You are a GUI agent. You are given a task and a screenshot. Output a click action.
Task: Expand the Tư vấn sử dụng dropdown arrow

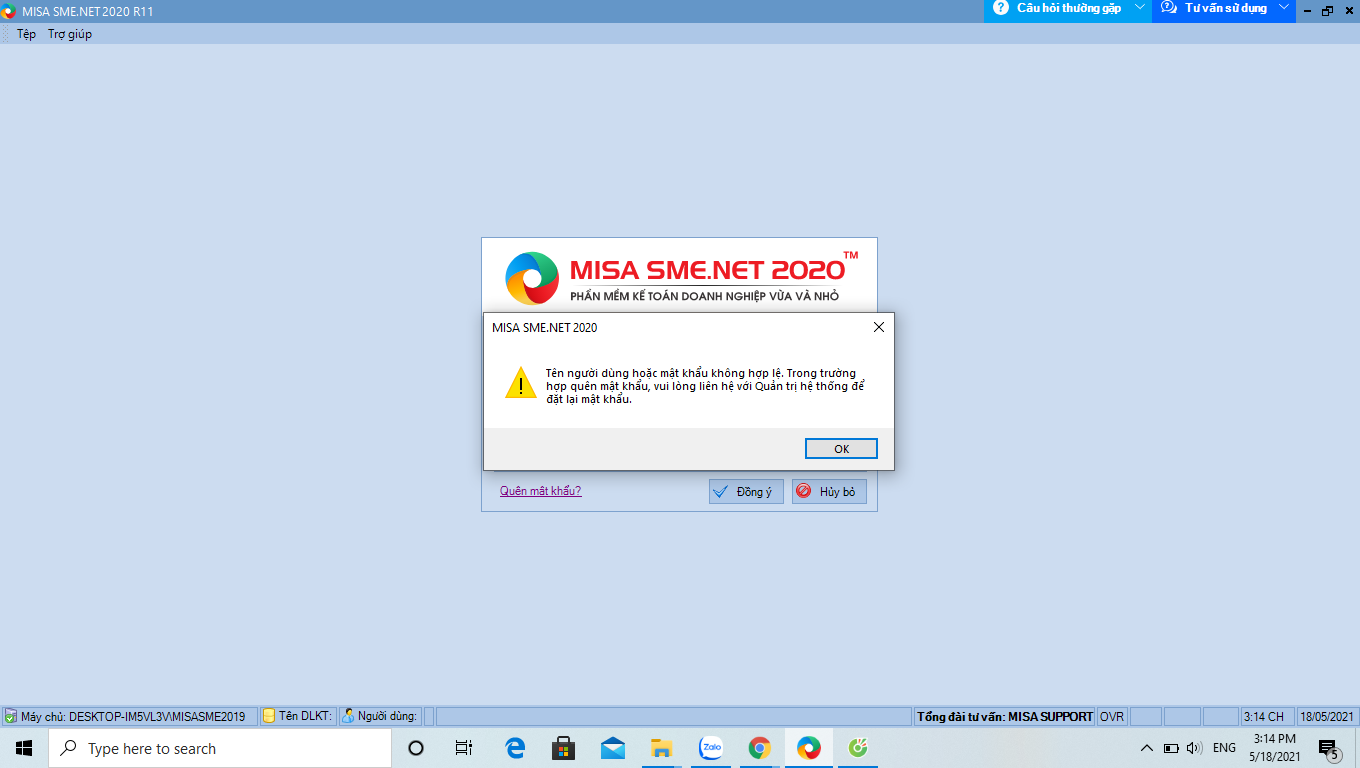click(1284, 8)
